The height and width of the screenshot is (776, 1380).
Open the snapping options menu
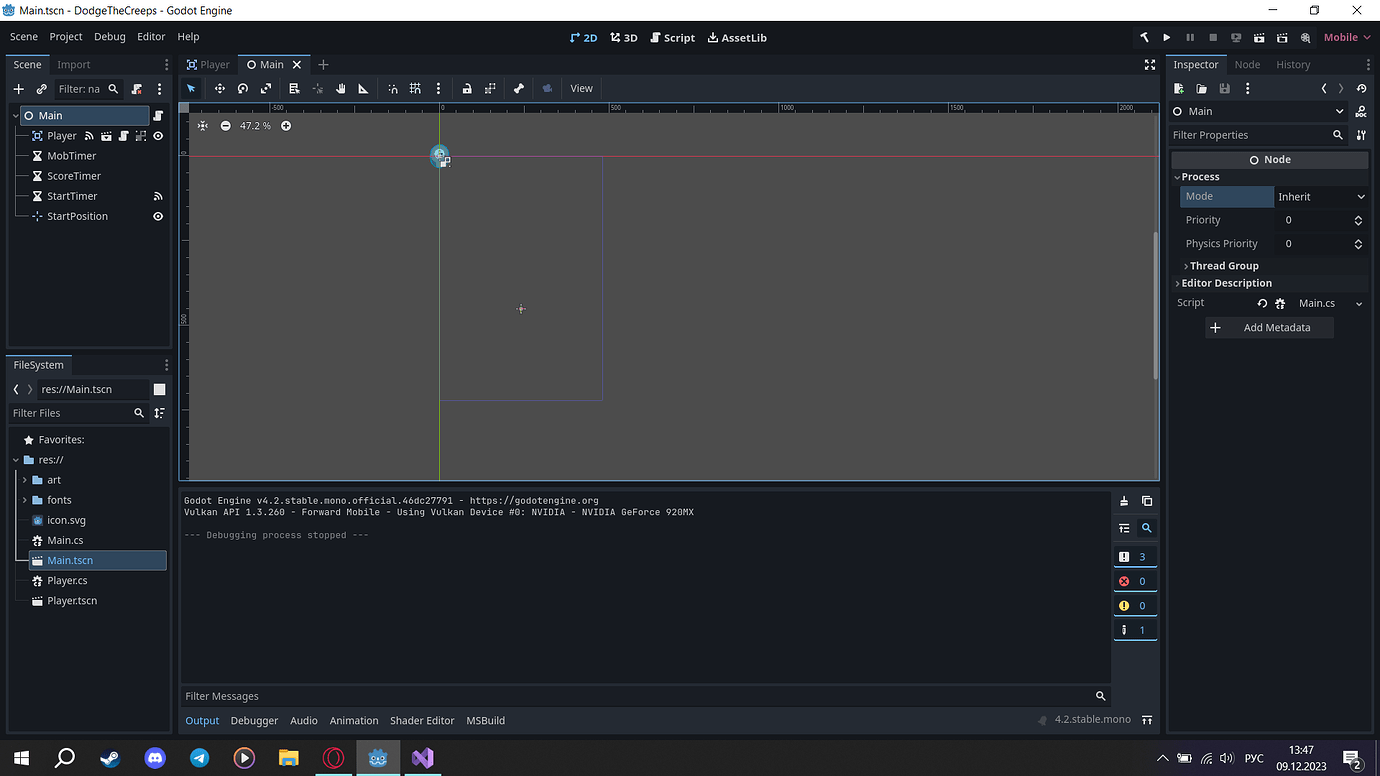tap(438, 88)
